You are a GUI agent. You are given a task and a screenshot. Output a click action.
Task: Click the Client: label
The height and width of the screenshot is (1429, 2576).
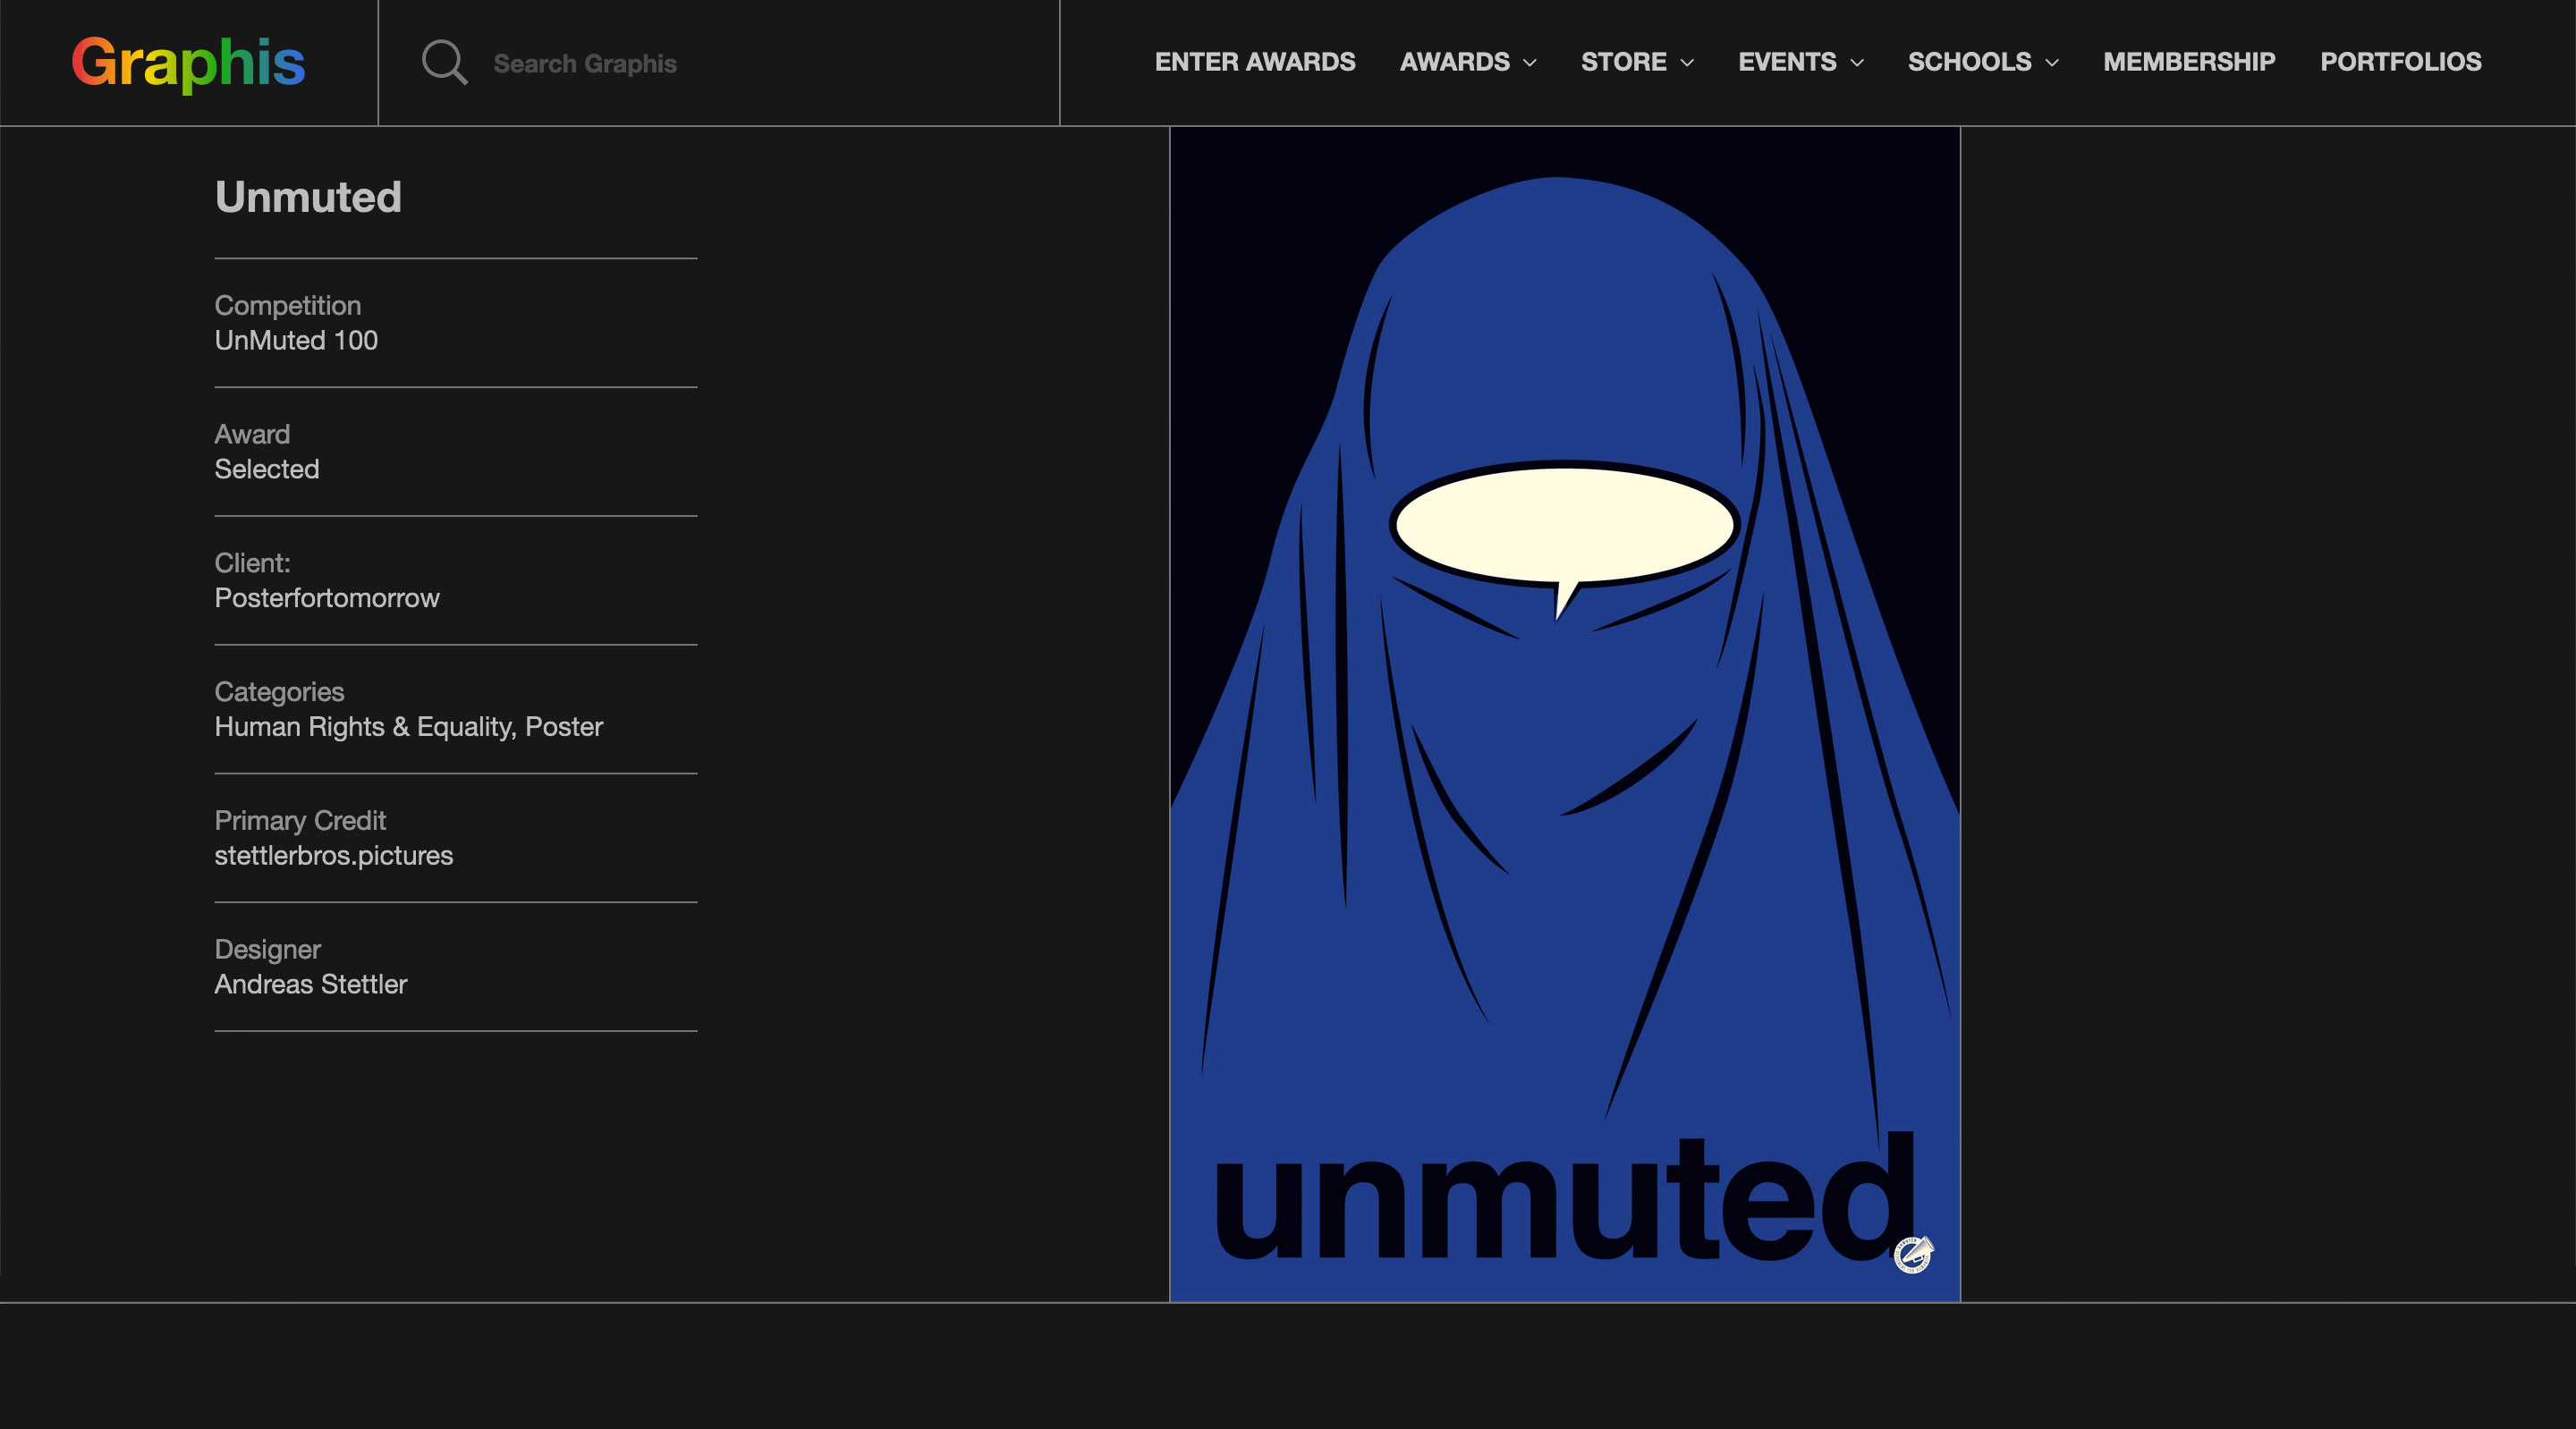pos(252,563)
